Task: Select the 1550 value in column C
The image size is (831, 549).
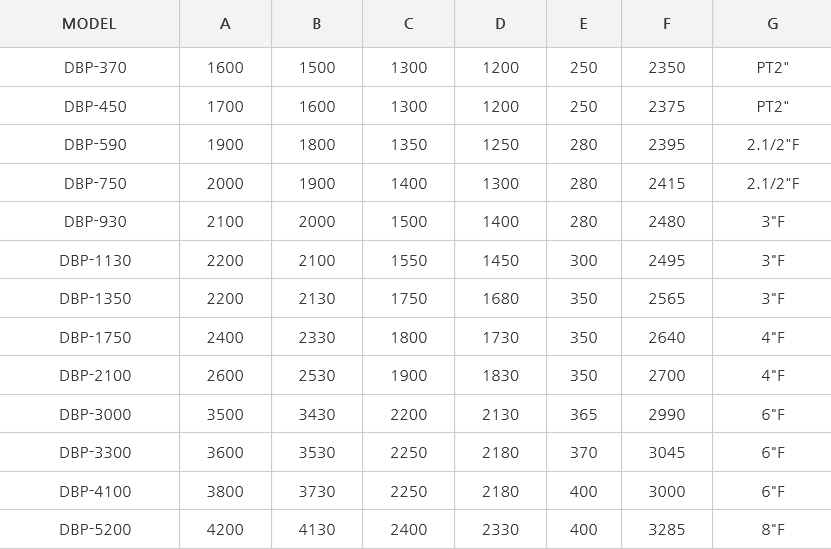Action: [409, 261]
